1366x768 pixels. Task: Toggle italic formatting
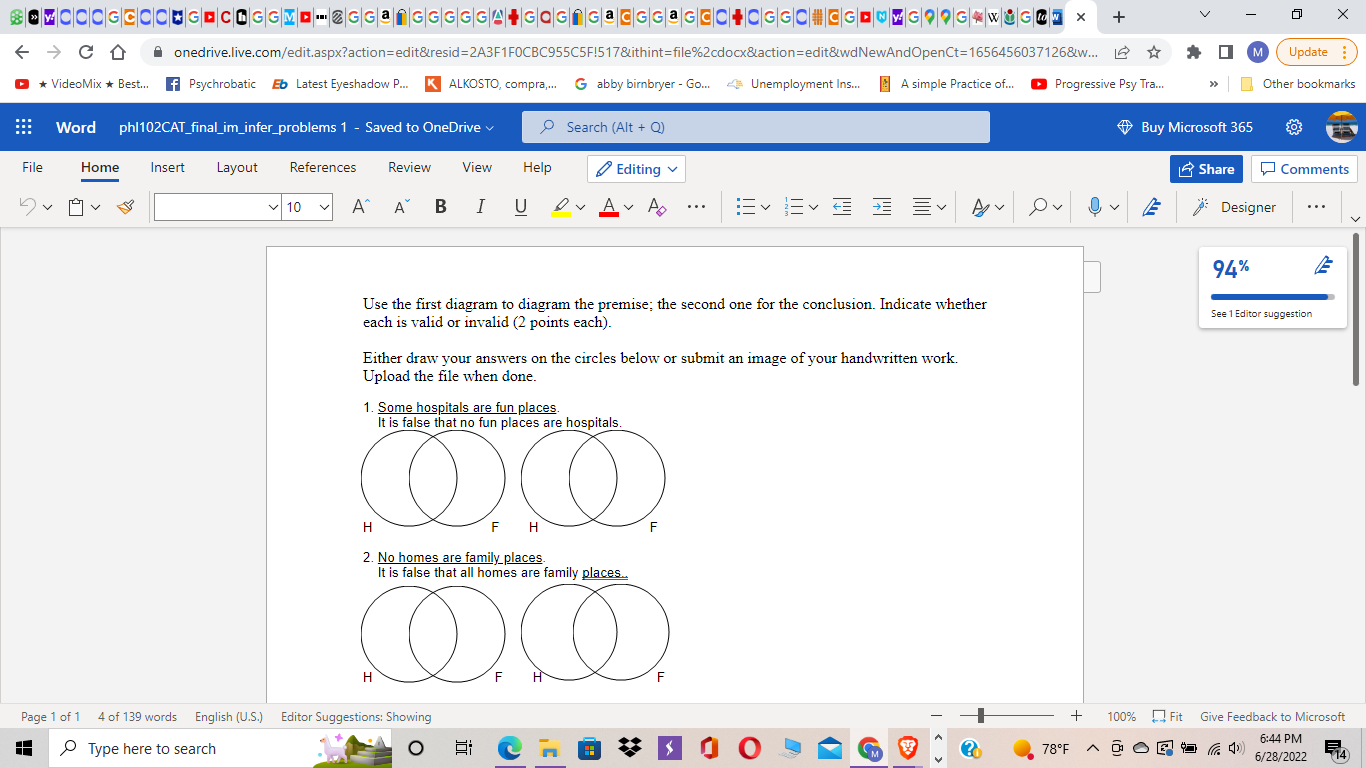(480, 207)
